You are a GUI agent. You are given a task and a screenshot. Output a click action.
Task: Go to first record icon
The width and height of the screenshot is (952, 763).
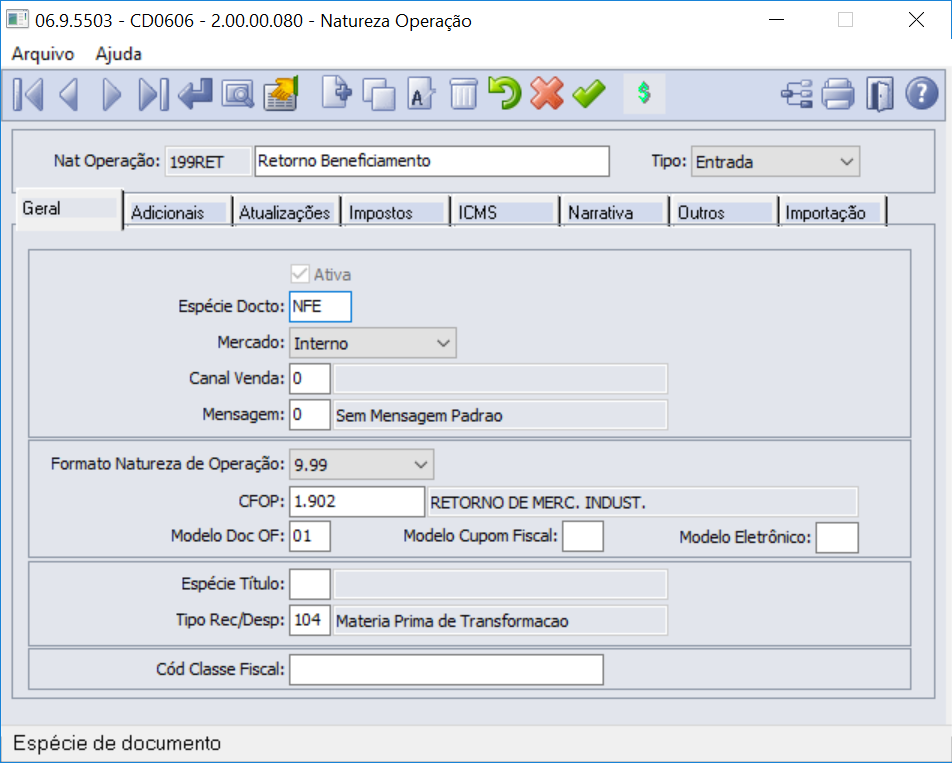28,94
